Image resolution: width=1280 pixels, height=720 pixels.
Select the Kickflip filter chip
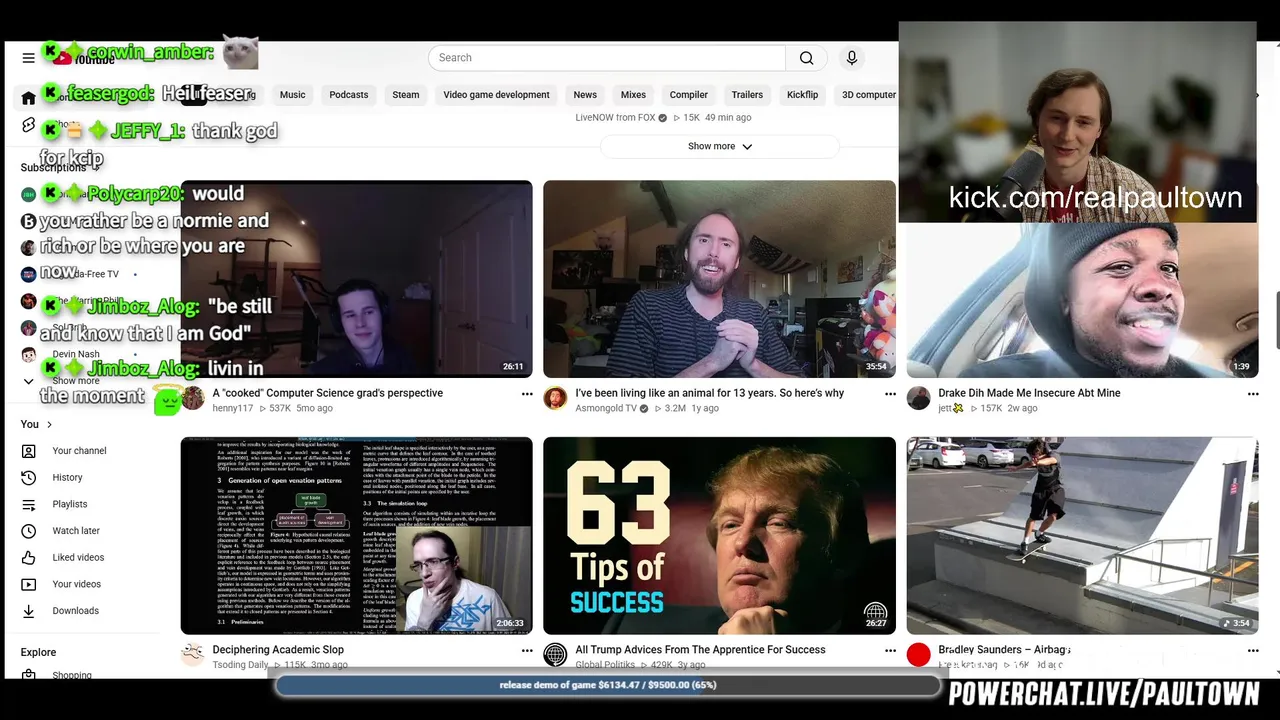click(802, 95)
